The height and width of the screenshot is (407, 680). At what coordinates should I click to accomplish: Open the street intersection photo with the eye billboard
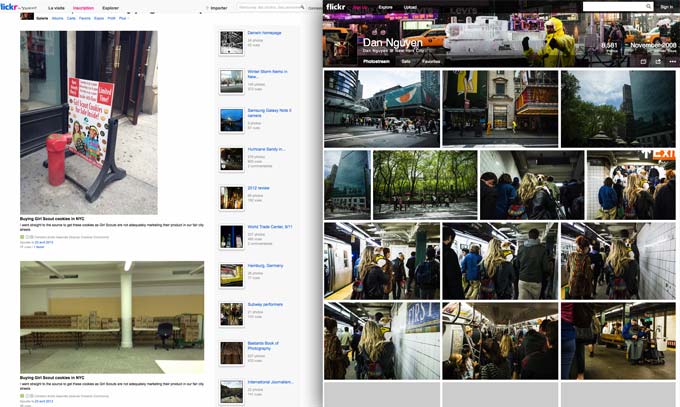point(382,109)
